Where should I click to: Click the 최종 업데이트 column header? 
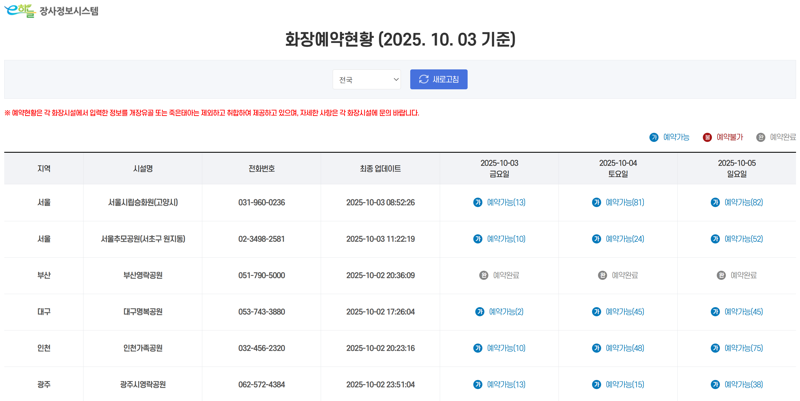380,169
